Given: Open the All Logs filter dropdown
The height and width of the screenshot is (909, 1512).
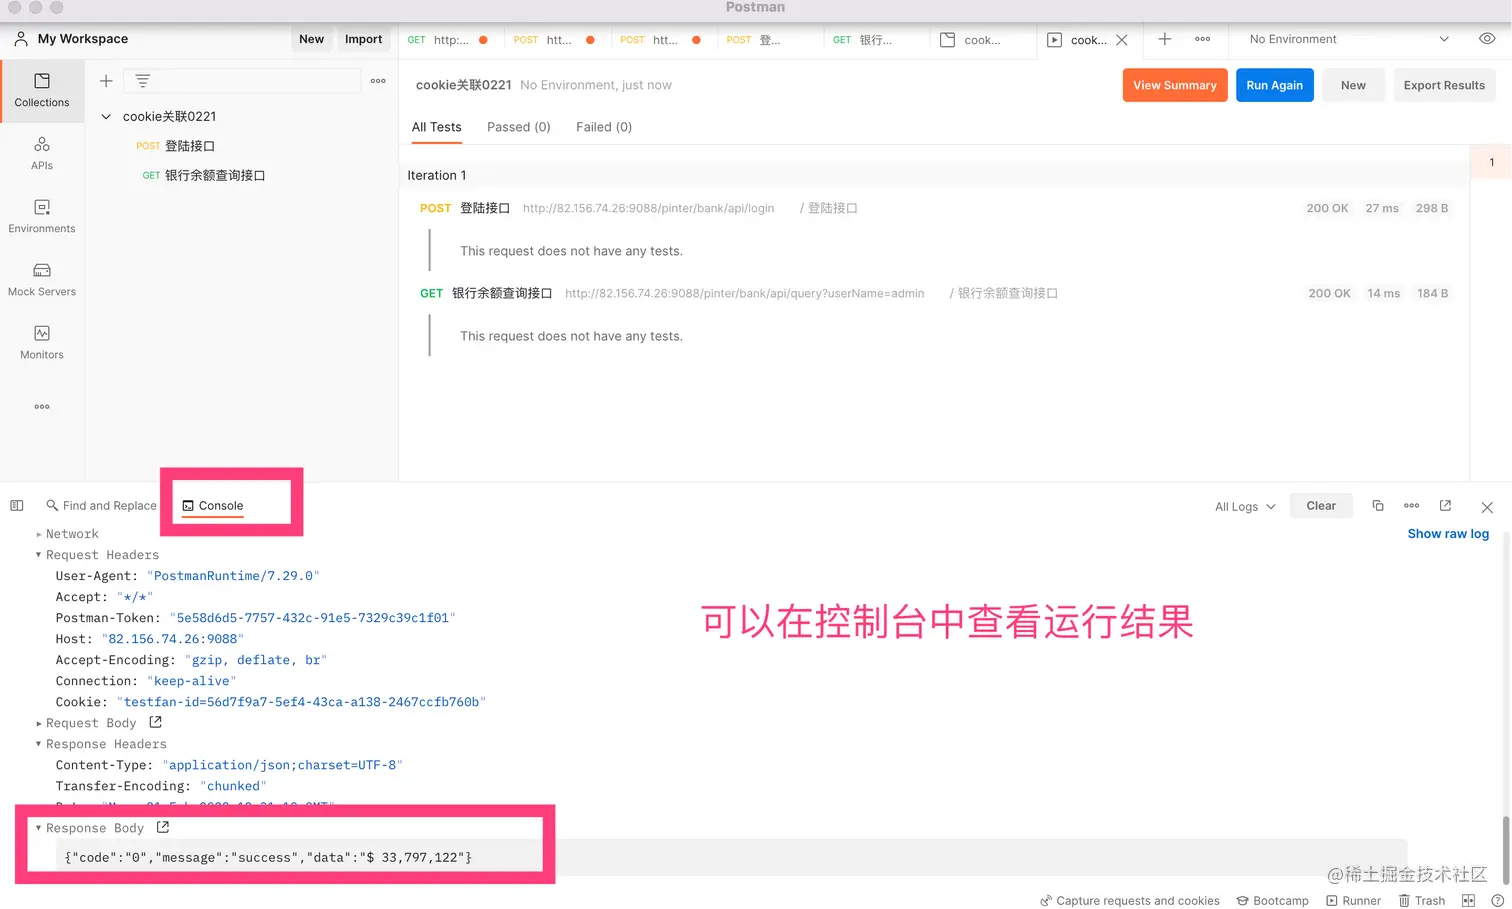Looking at the screenshot, I should [1245, 506].
